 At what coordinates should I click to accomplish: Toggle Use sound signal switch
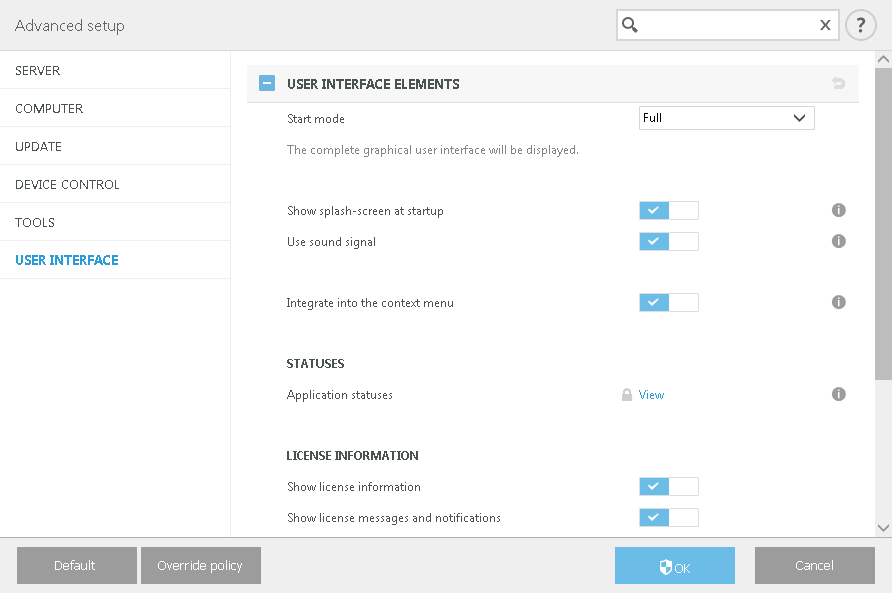pyautogui.click(x=668, y=241)
